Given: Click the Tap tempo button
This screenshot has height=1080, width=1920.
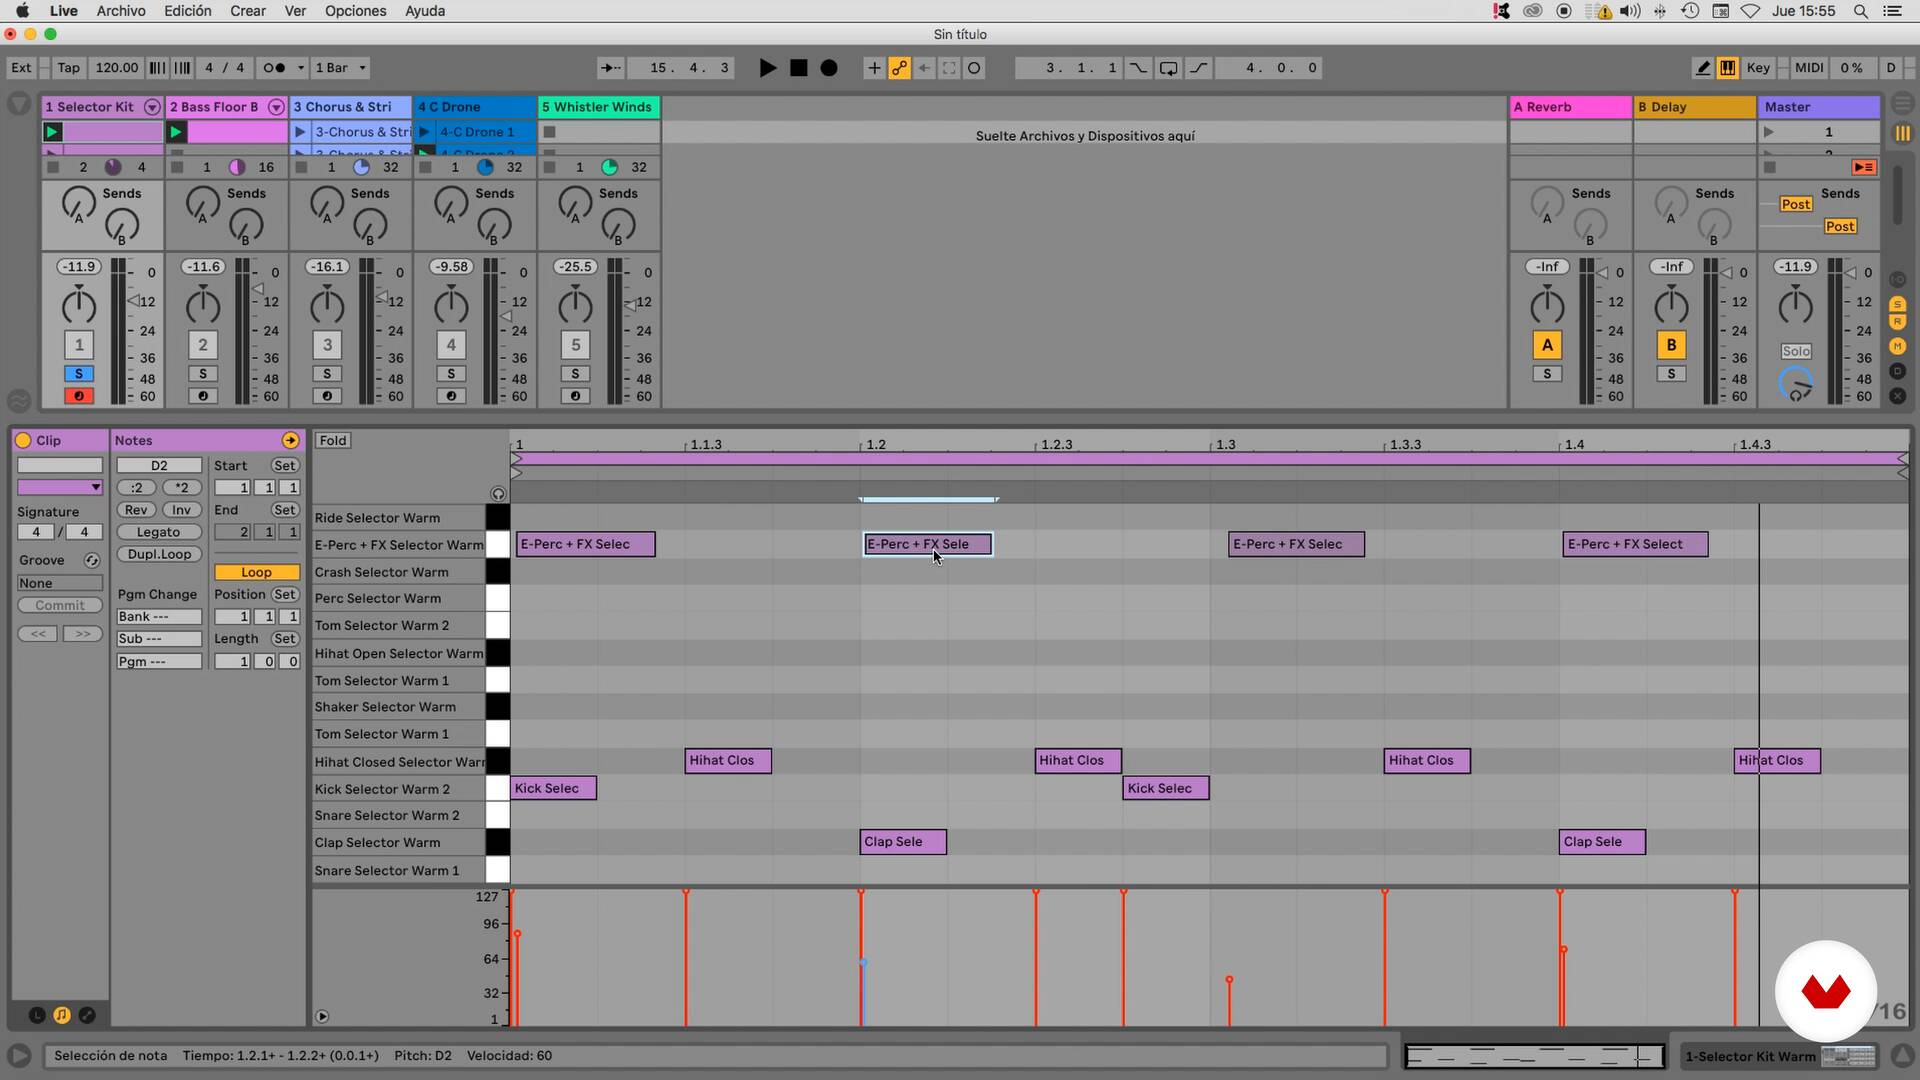Looking at the screenshot, I should coord(68,68).
